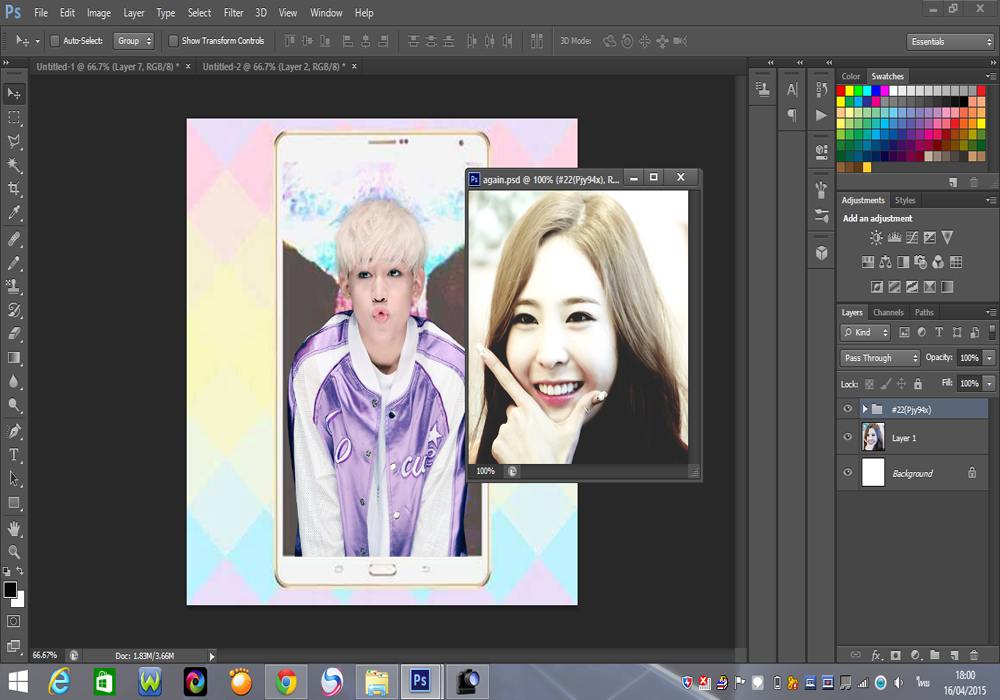Enable the Auto-Select checkbox
Screen dimensions: 1000x700
pyautogui.click(x=55, y=41)
